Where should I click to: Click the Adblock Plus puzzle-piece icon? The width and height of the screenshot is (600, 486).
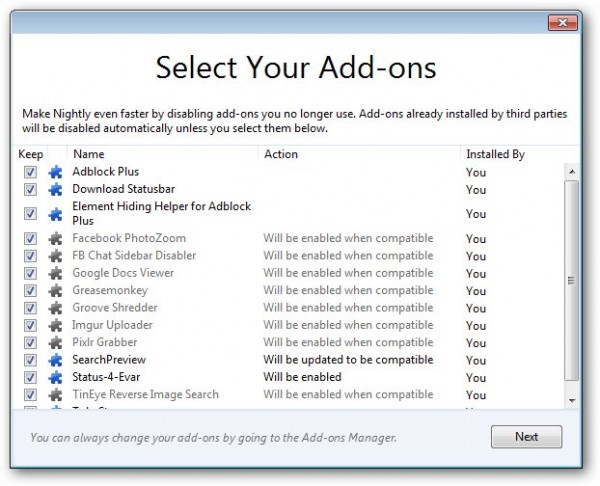(x=55, y=172)
